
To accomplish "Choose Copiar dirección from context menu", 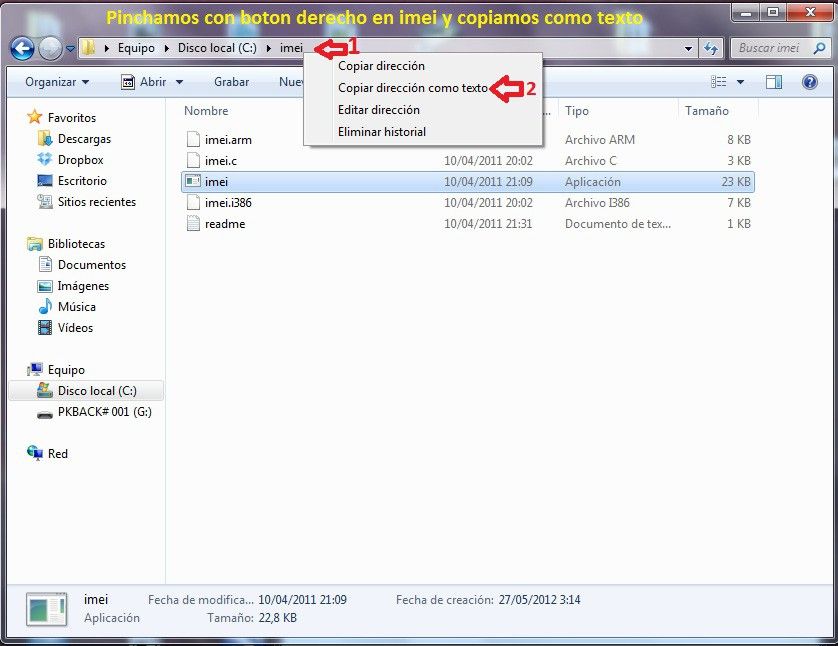I will 382,66.
